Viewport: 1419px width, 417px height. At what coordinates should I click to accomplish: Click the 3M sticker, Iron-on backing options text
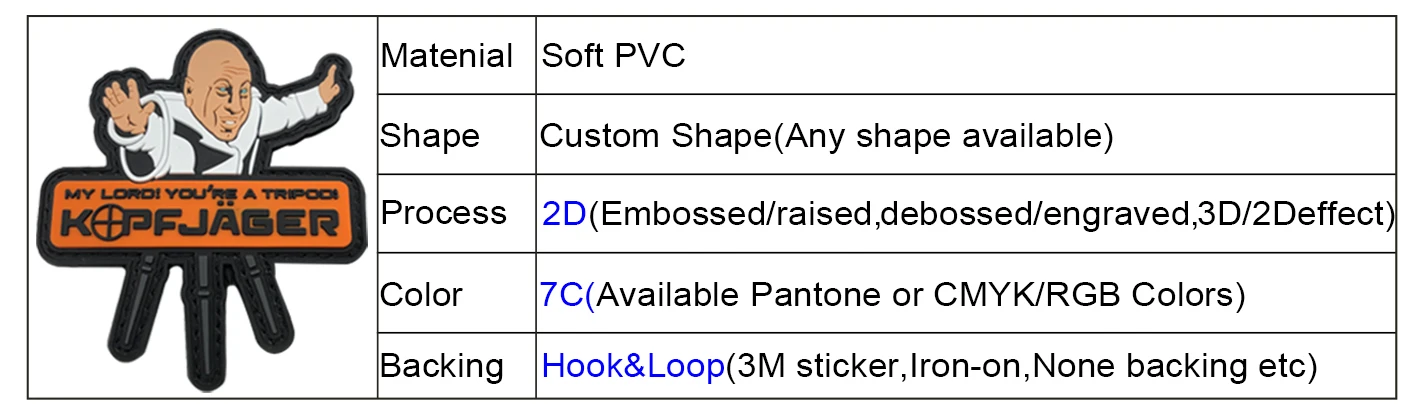(1020, 366)
